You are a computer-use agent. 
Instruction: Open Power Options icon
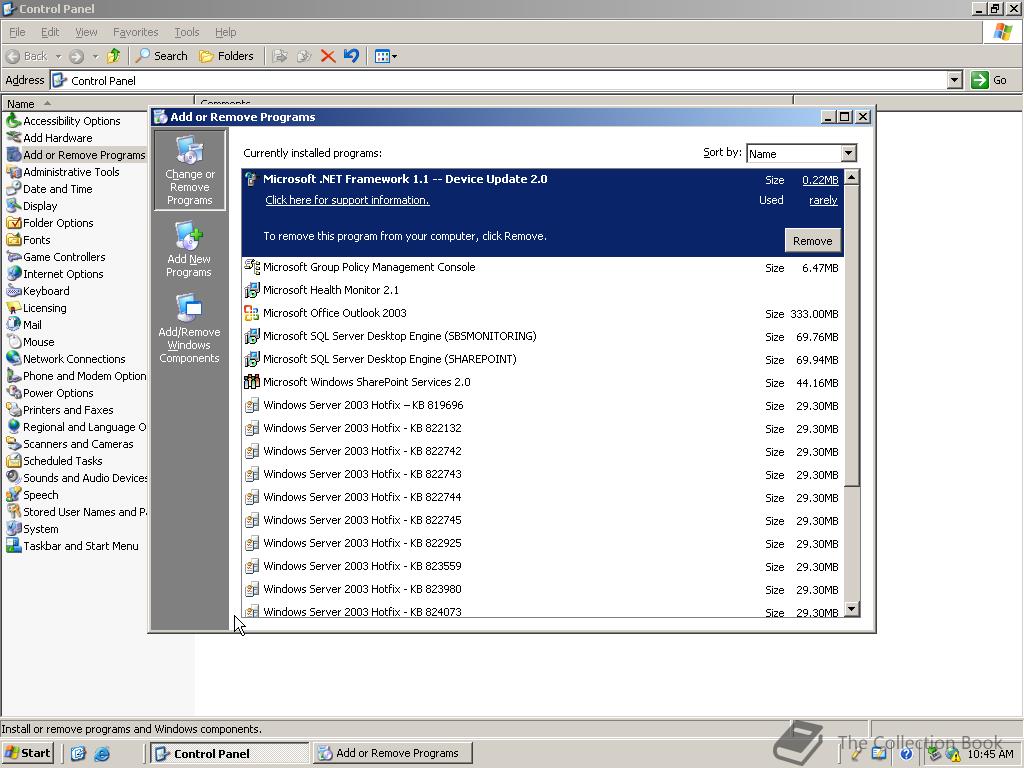[13, 392]
